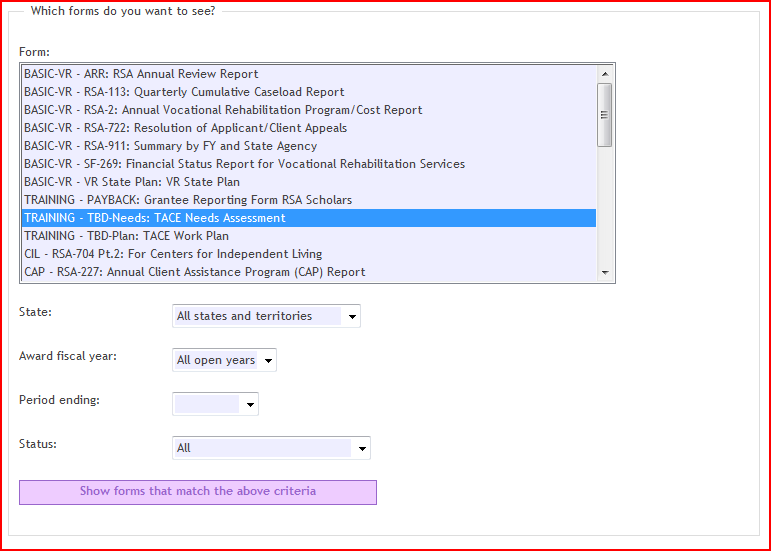The image size is (771, 551).
Task: Select SF-269 Financial Status Report entry
Action: tap(309, 164)
